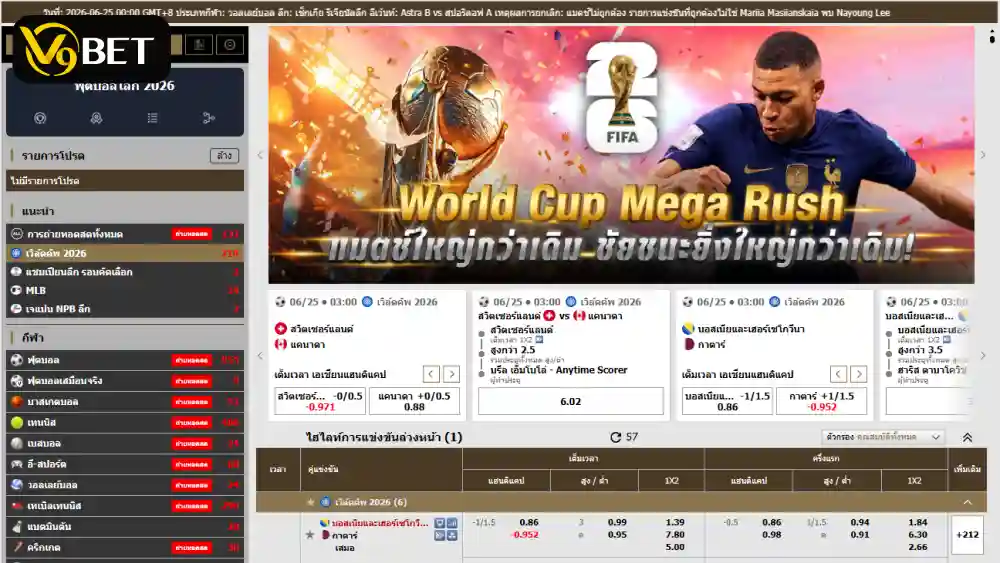The height and width of the screenshot is (563, 1000).
Task: Click the ล้าง clear favorites button
Action: coord(224,156)
